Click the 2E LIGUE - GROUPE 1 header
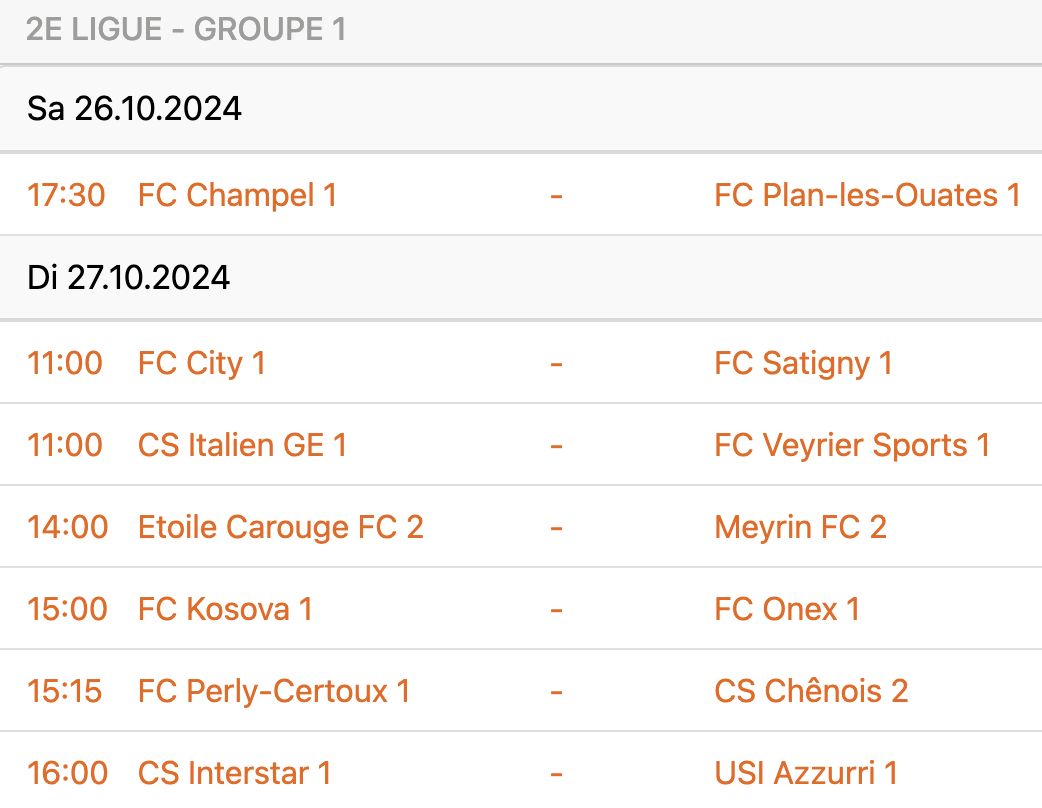The width and height of the screenshot is (1042, 808). tap(186, 30)
